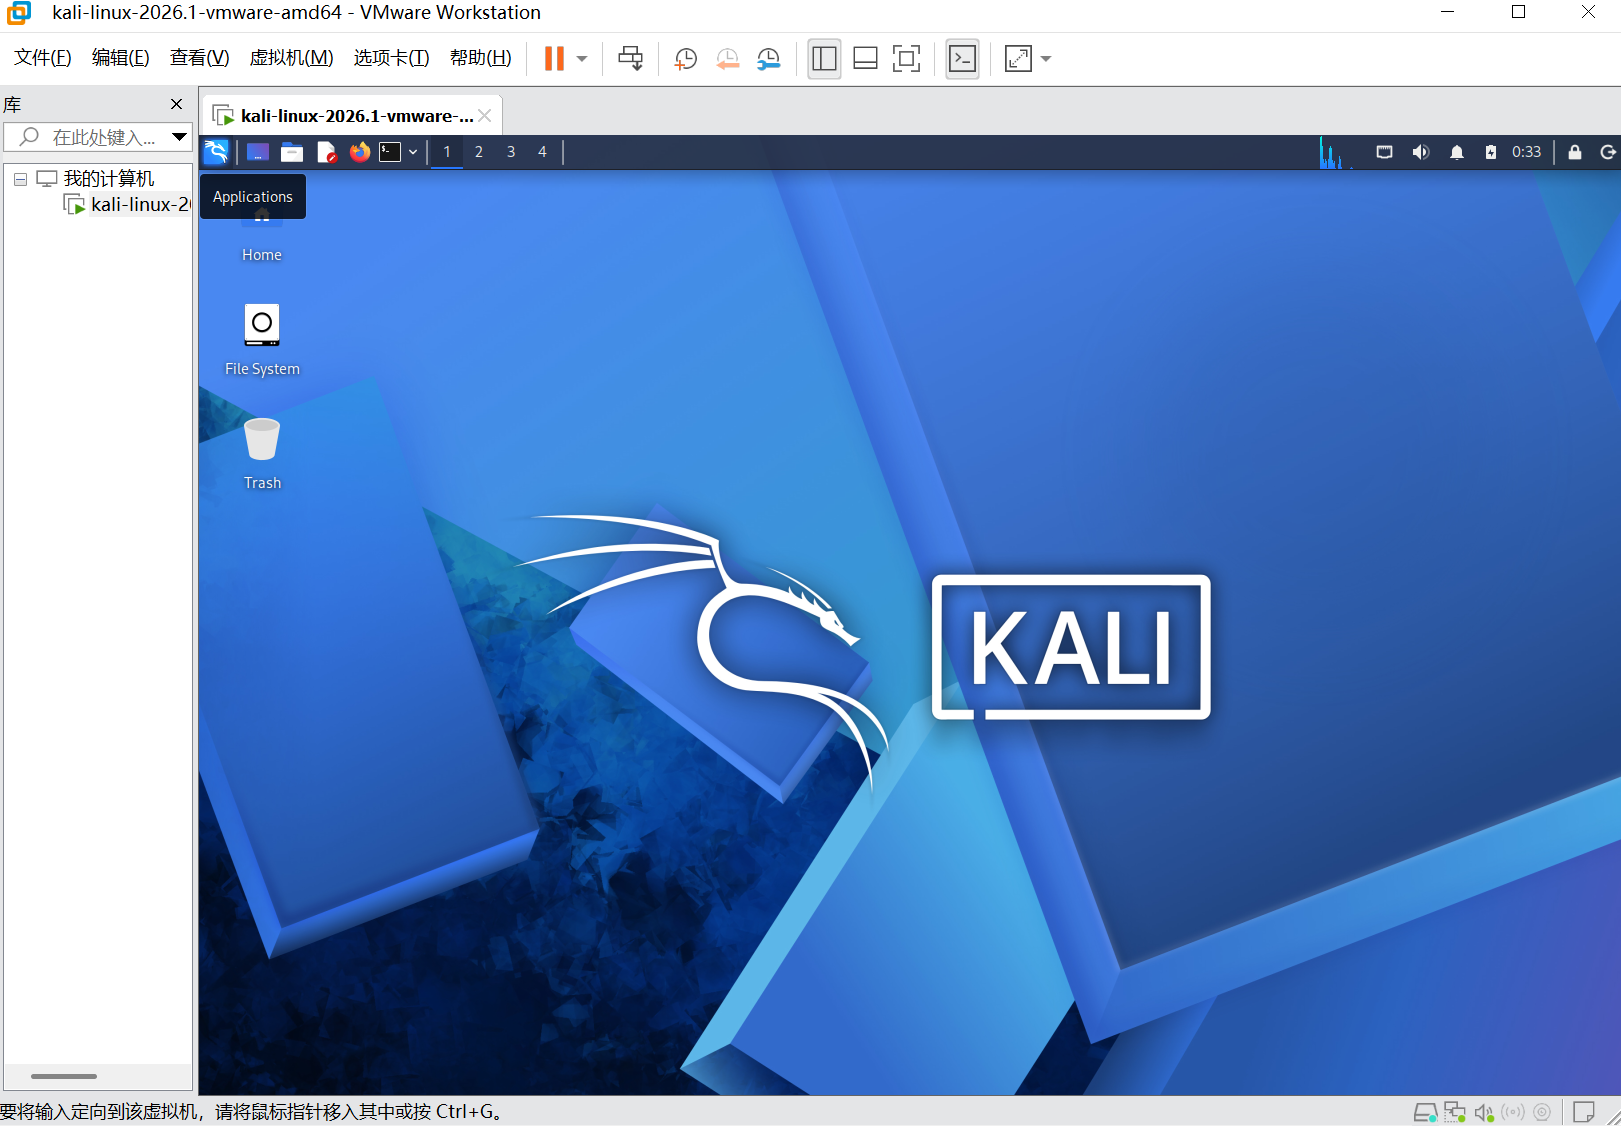Click the CPU graph monitor in panel

click(x=1337, y=152)
